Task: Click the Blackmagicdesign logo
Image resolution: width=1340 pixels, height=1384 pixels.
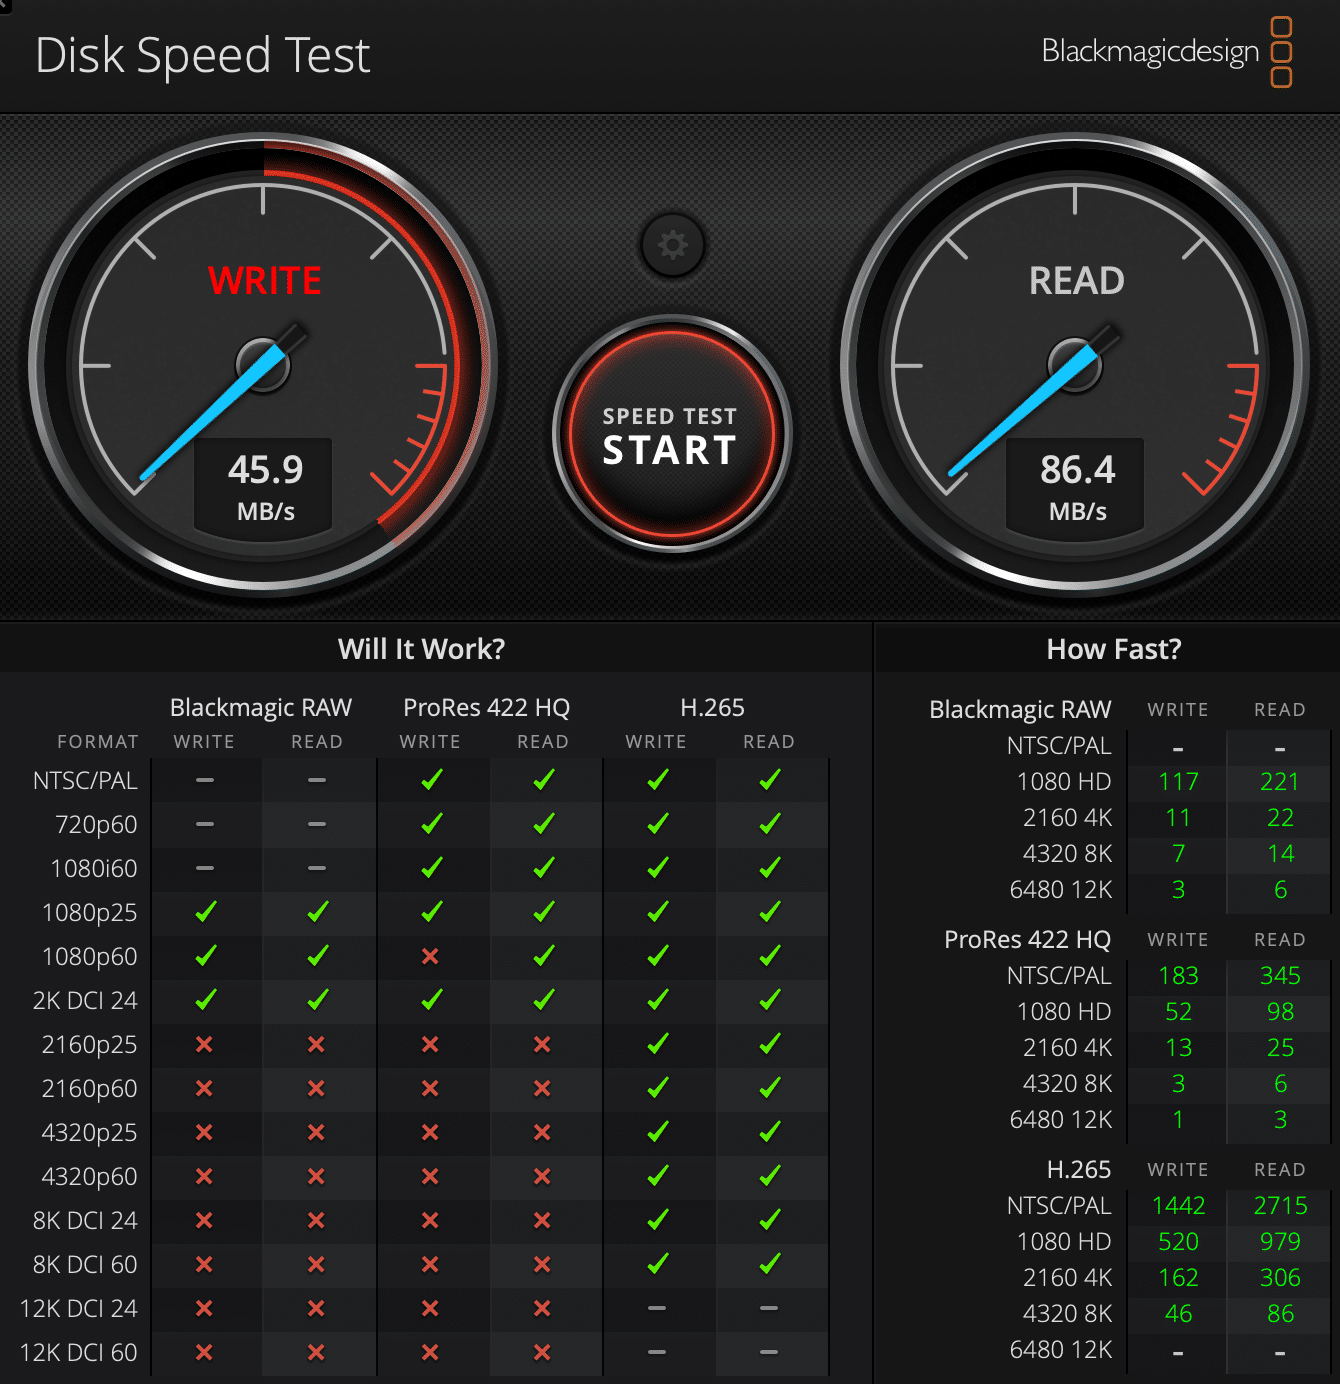Action: pyautogui.click(x=1166, y=52)
